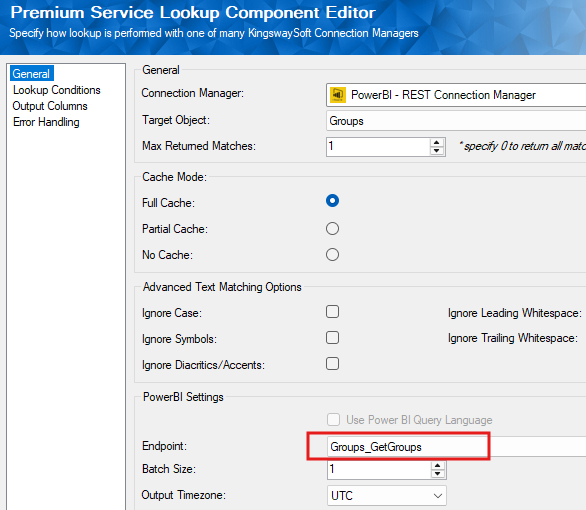The image size is (586, 510).
Task: Click the Max Returned Matches value field
Action: tap(377, 146)
